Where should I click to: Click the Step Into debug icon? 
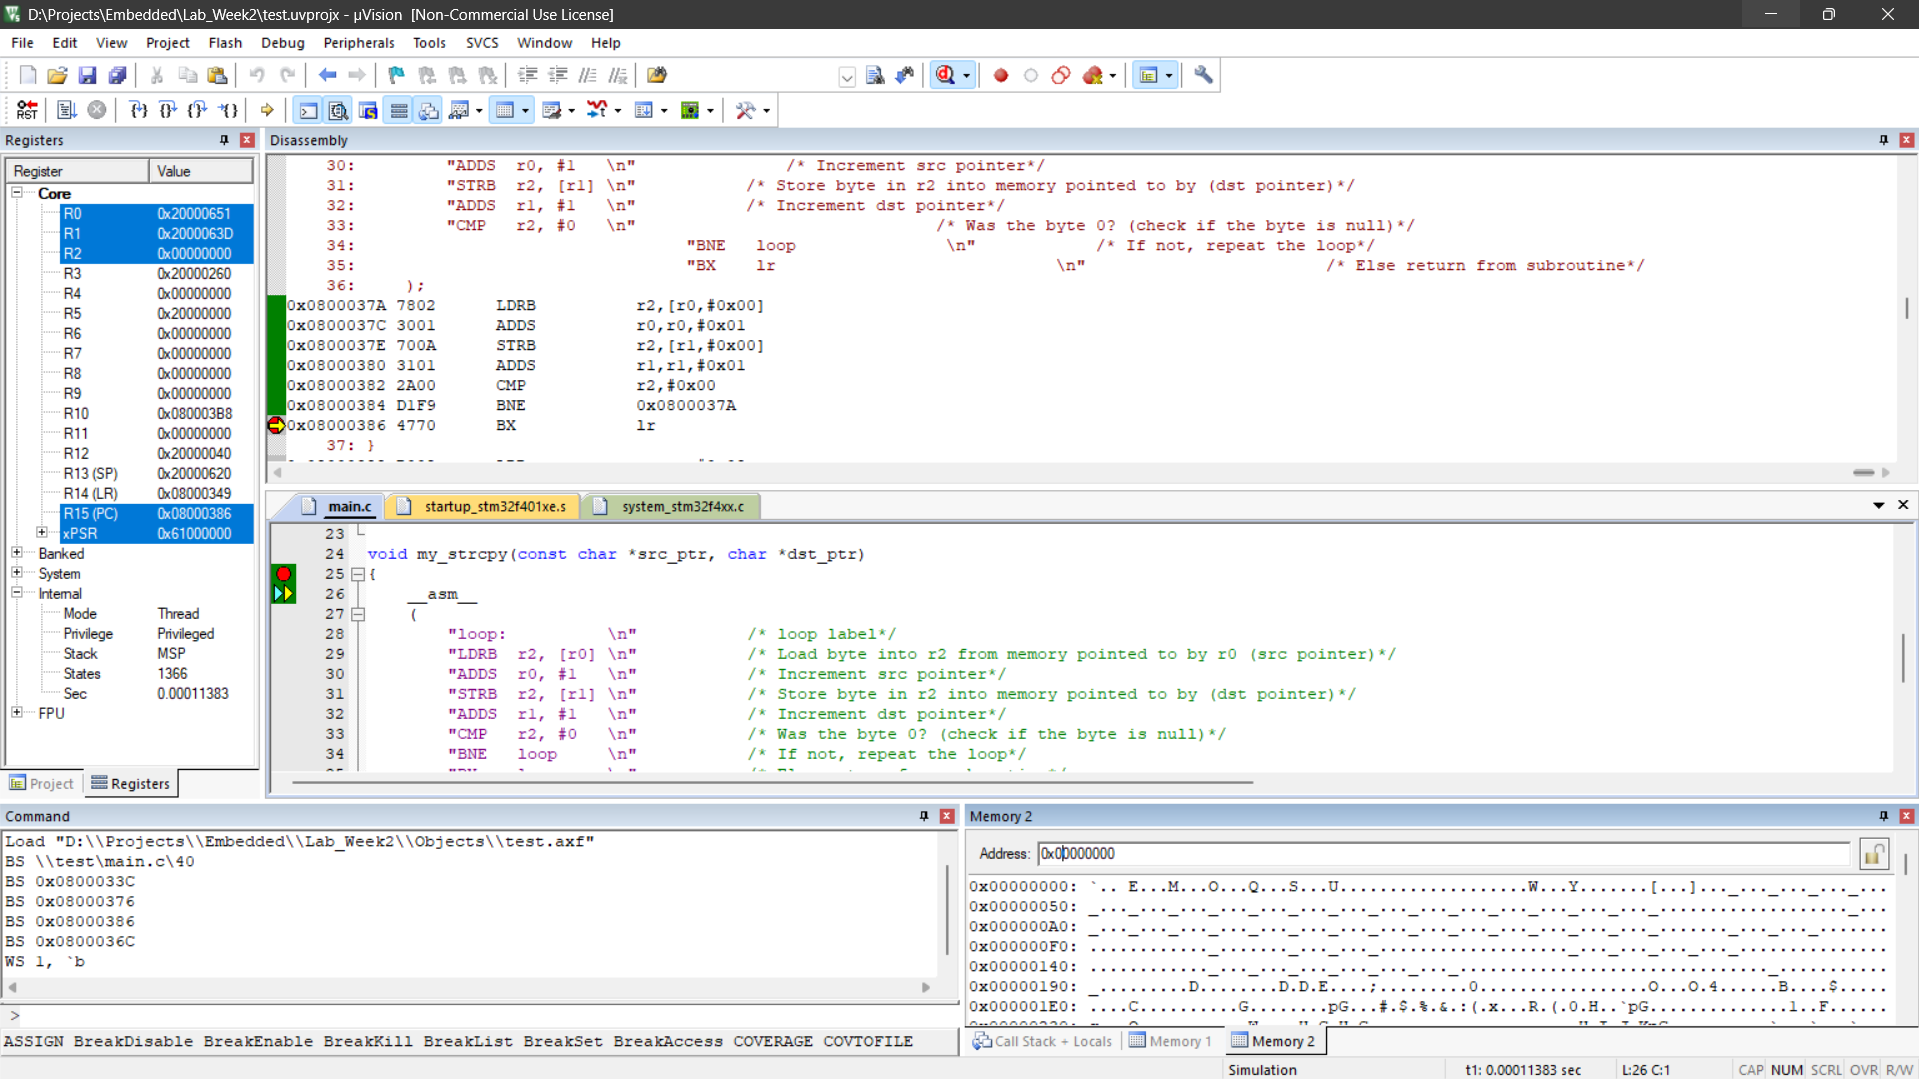tap(138, 110)
